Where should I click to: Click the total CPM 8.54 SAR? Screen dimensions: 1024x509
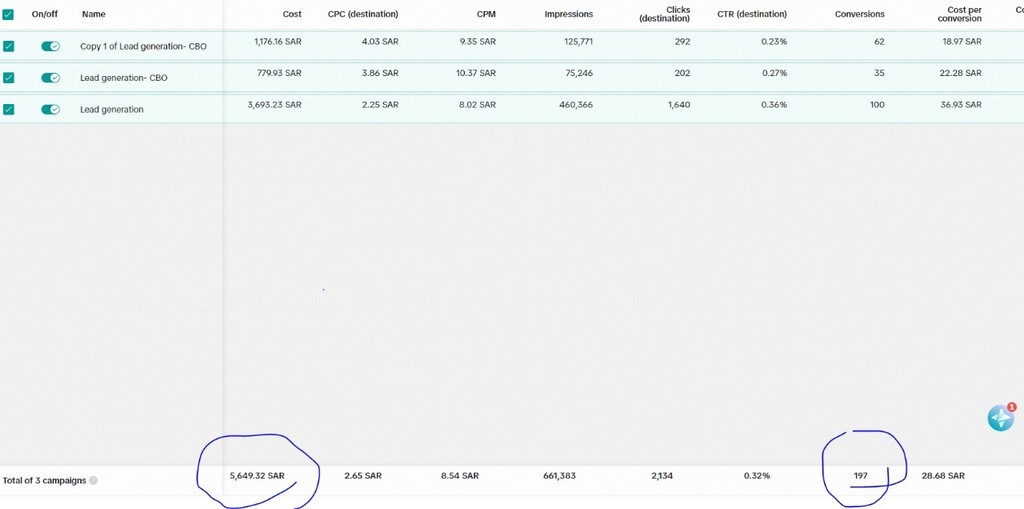point(460,476)
